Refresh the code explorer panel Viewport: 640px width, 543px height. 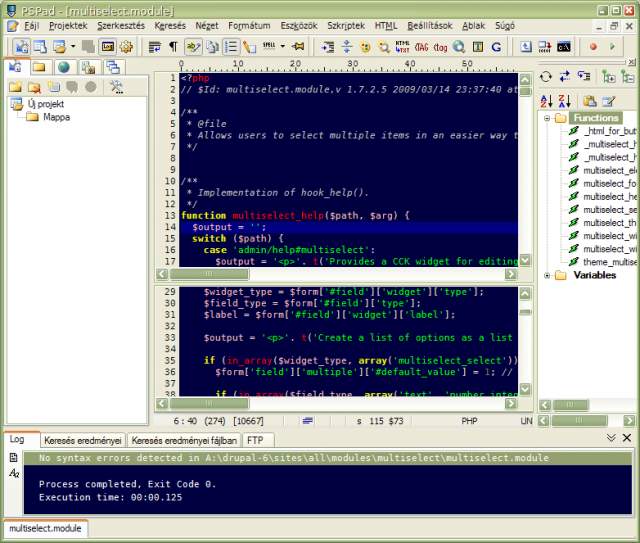[546, 76]
